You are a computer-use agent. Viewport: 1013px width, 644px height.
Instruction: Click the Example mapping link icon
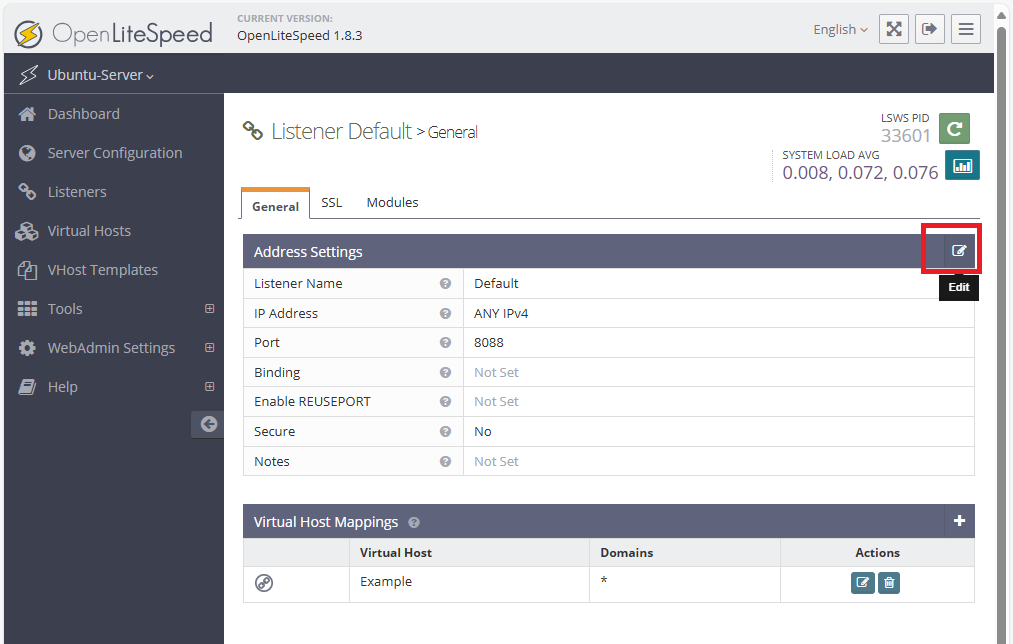pyautogui.click(x=264, y=583)
